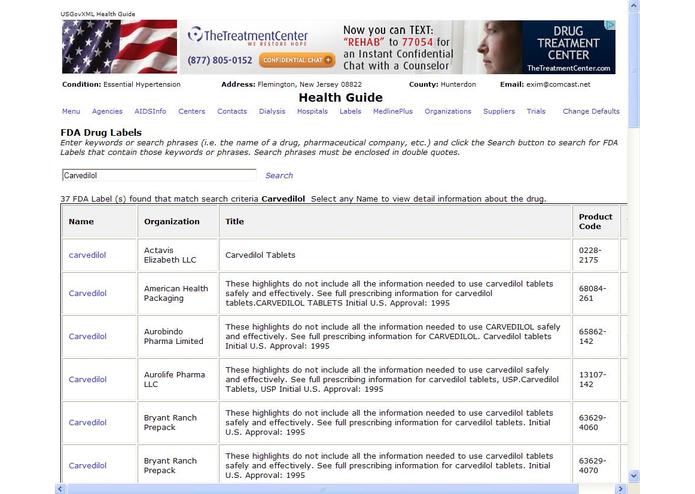The image size is (695, 494).
Task: Click the 'Health Guide' page title
Action: (x=340, y=97)
